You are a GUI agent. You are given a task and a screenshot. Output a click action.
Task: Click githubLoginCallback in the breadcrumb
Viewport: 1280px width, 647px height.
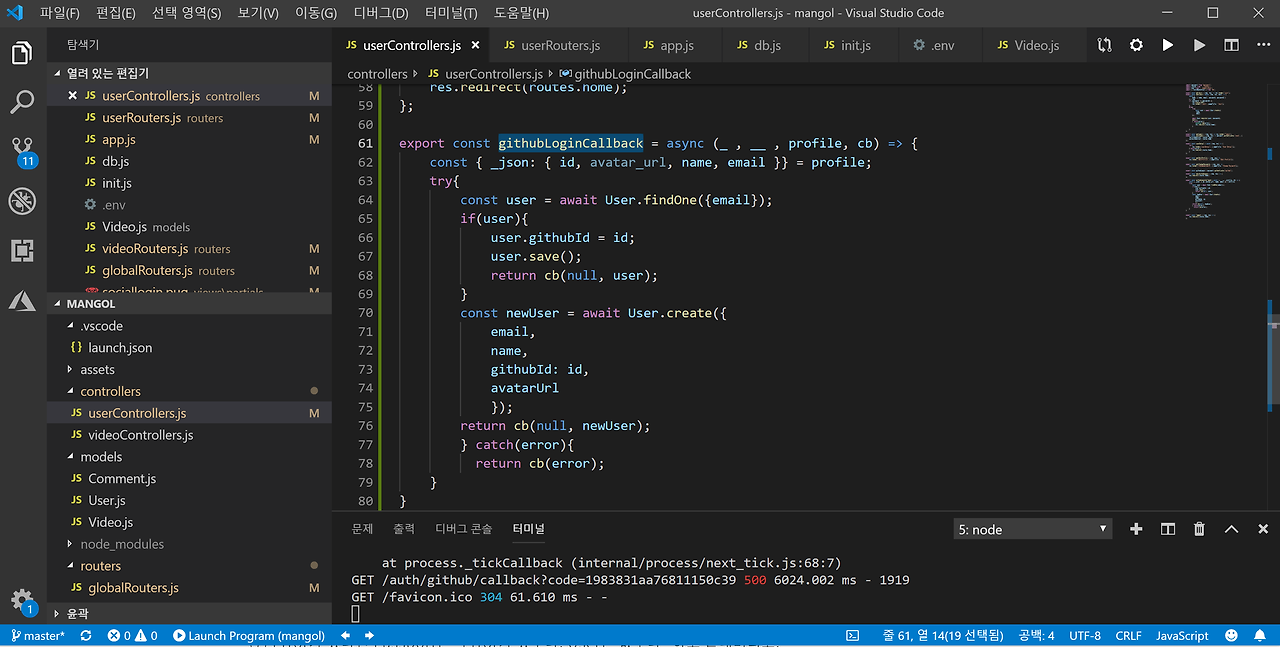coord(633,74)
